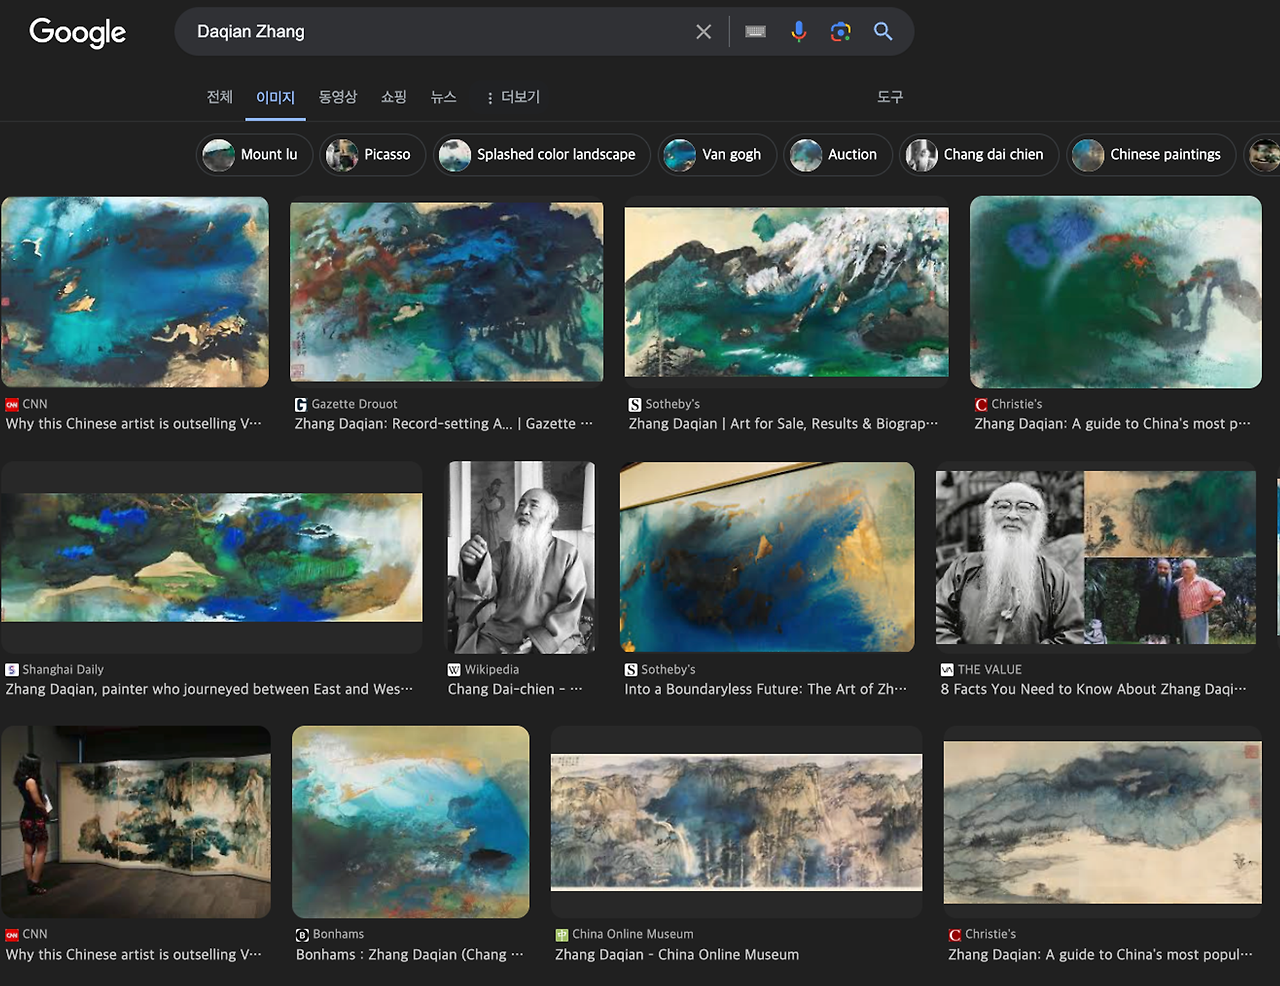Open the 도구 tools button
The width and height of the screenshot is (1280, 986).
pyautogui.click(x=890, y=97)
